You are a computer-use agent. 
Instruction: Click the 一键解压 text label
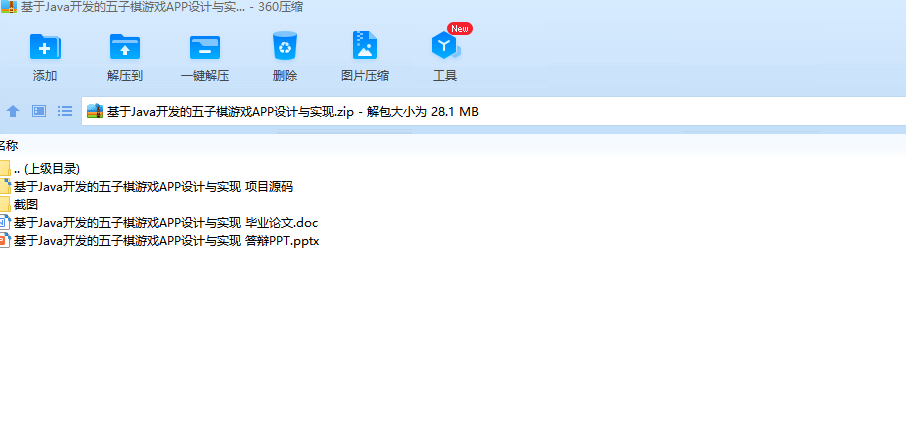[x=205, y=76]
